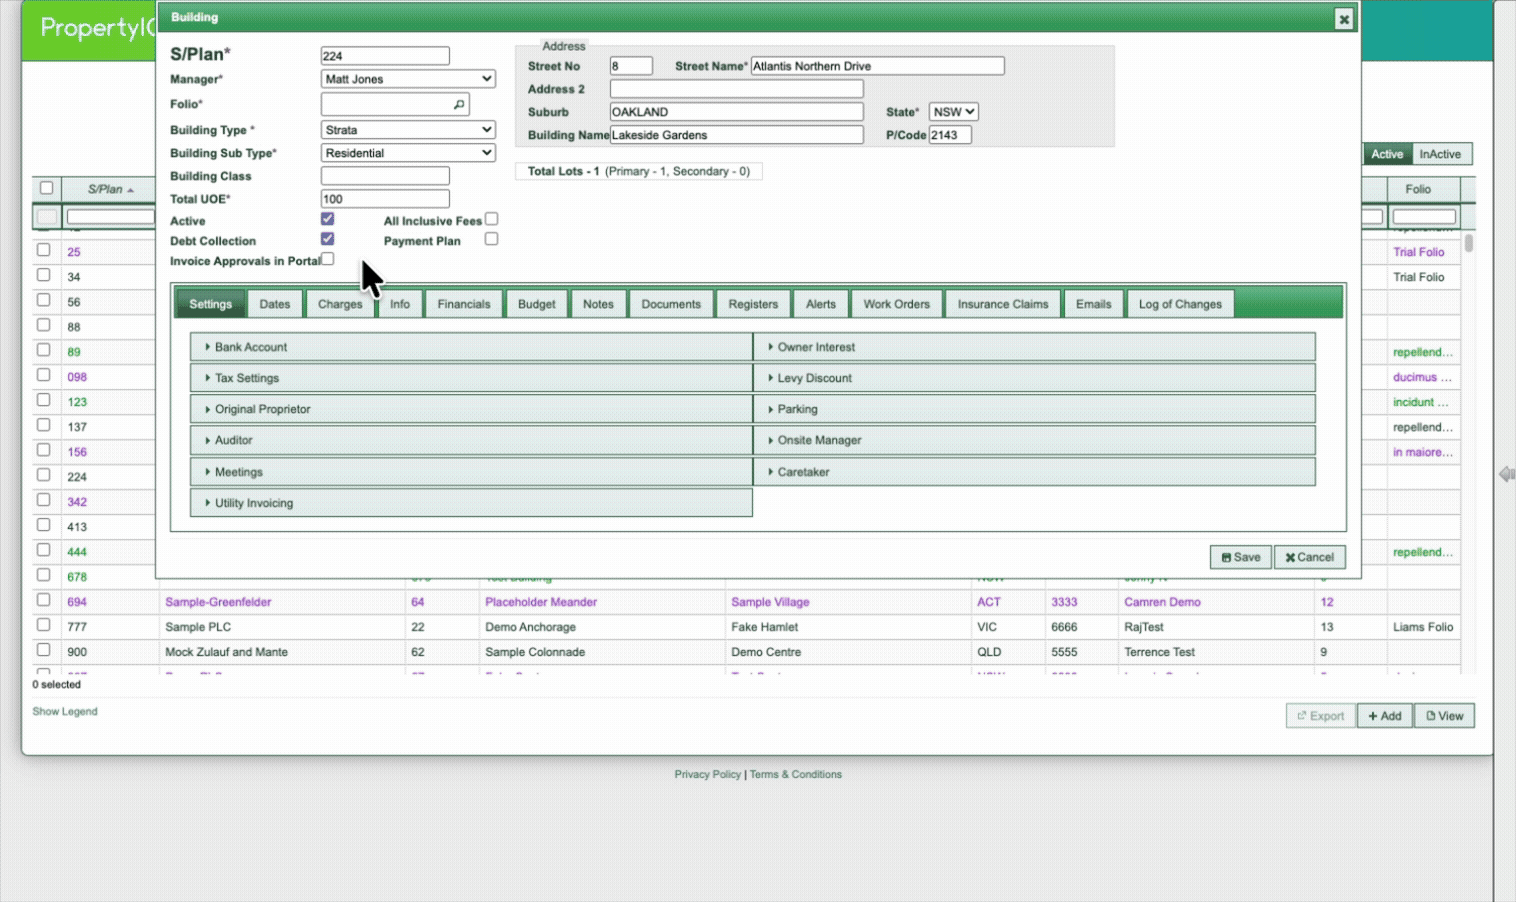The height and width of the screenshot is (902, 1516).
Task: Expand the Tax Settings section
Action: point(471,378)
